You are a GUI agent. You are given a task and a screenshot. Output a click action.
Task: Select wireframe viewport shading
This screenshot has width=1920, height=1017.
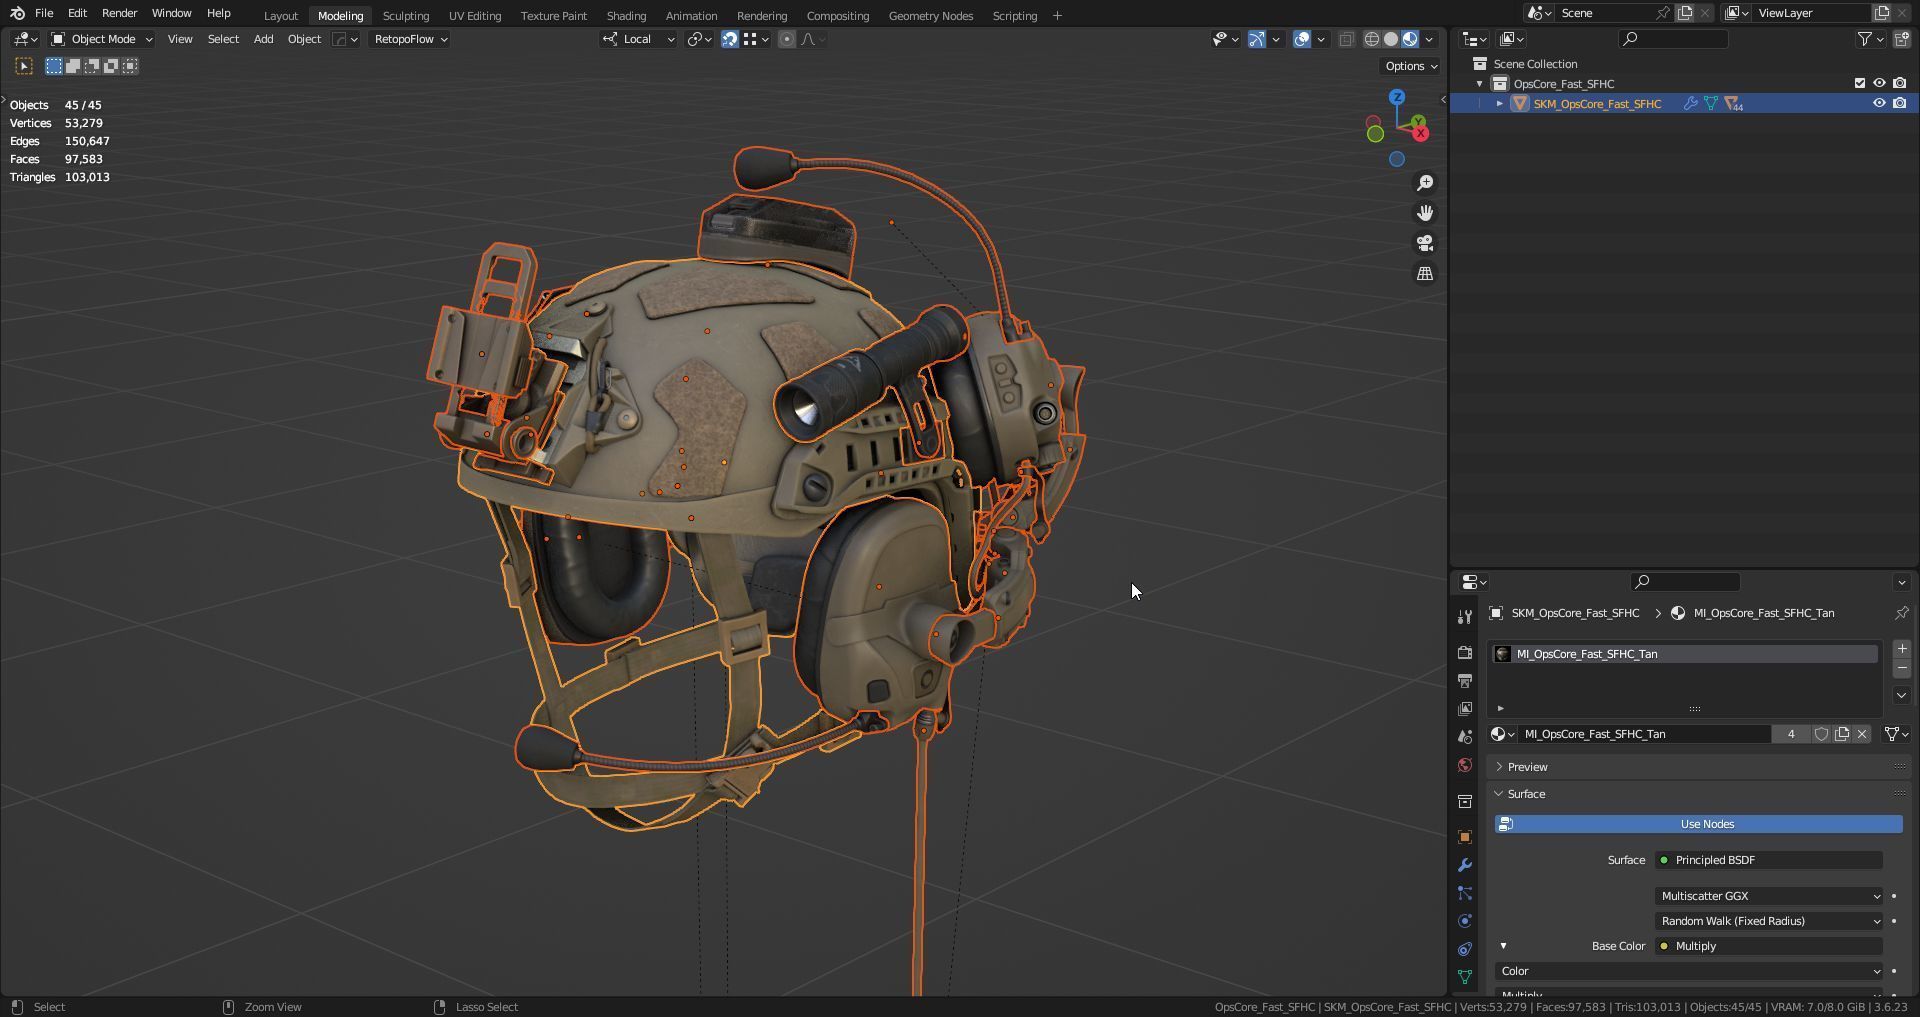(1372, 39)
